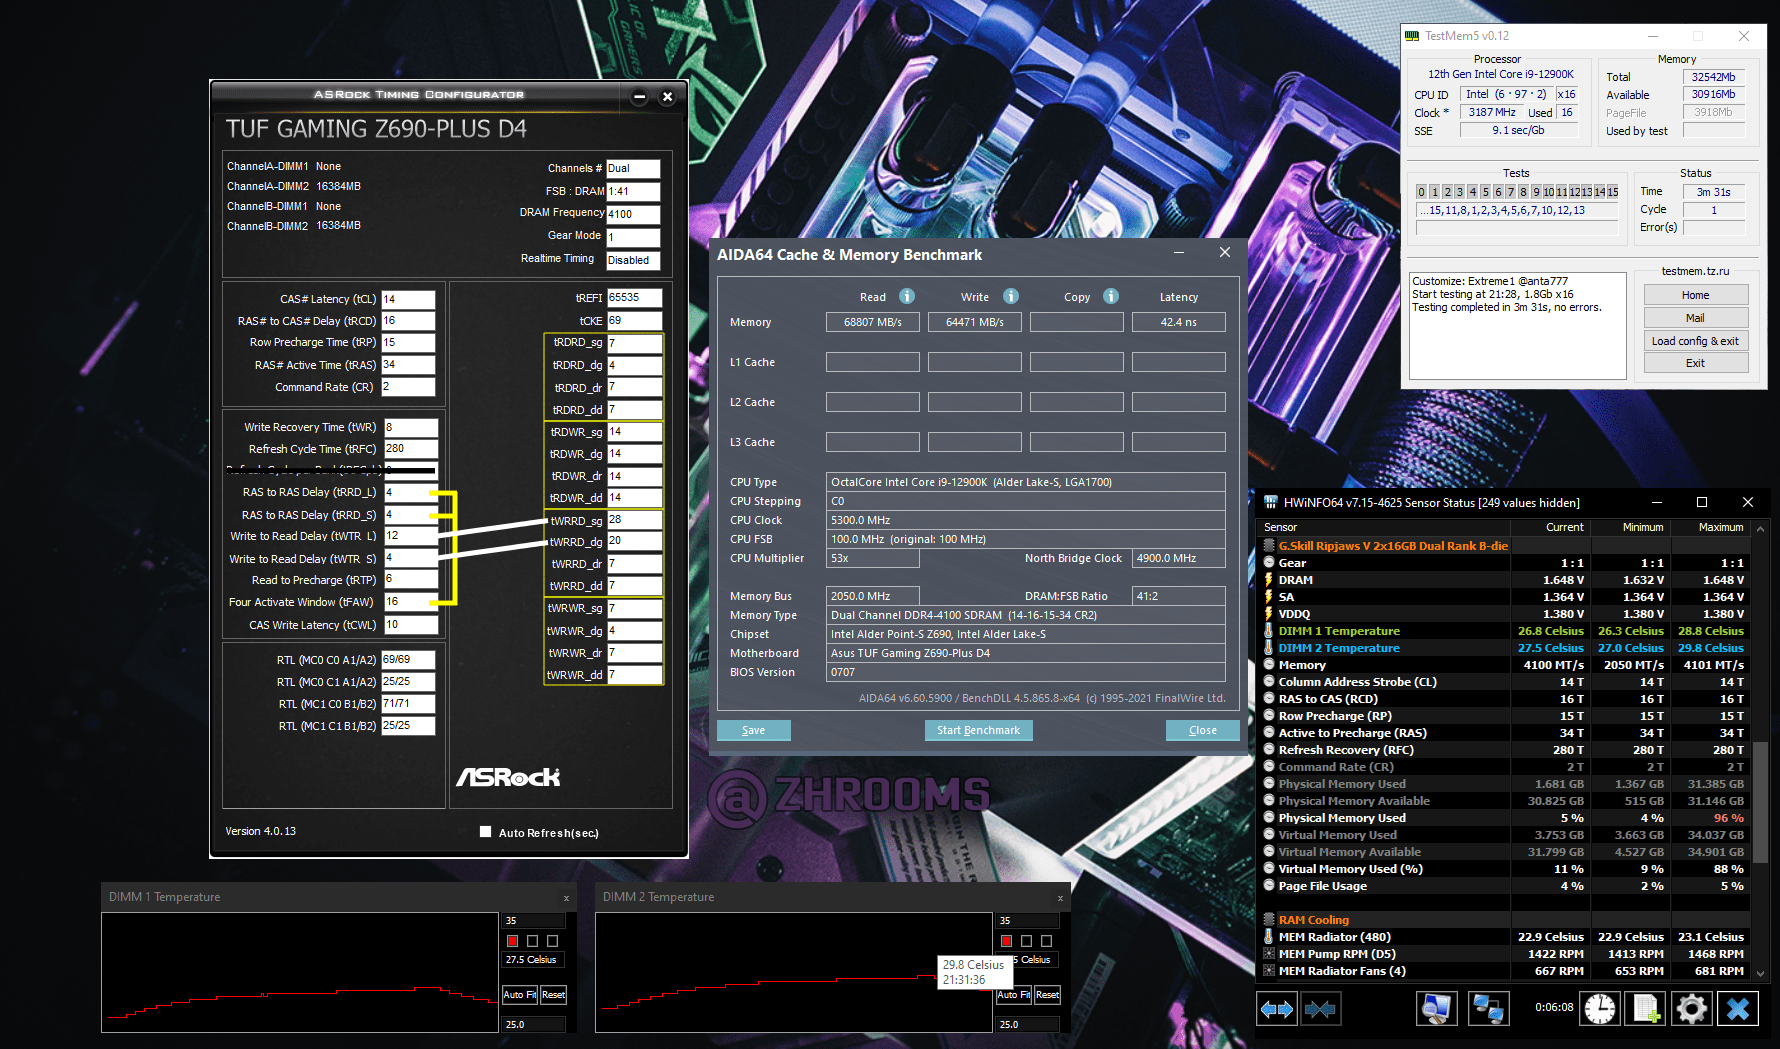Viewport: 1780px width, 1049px height.
Task: Click the SA voltage lightning icon in HWiNFO
Action: pyautogui.click(x=1269, y=597)
